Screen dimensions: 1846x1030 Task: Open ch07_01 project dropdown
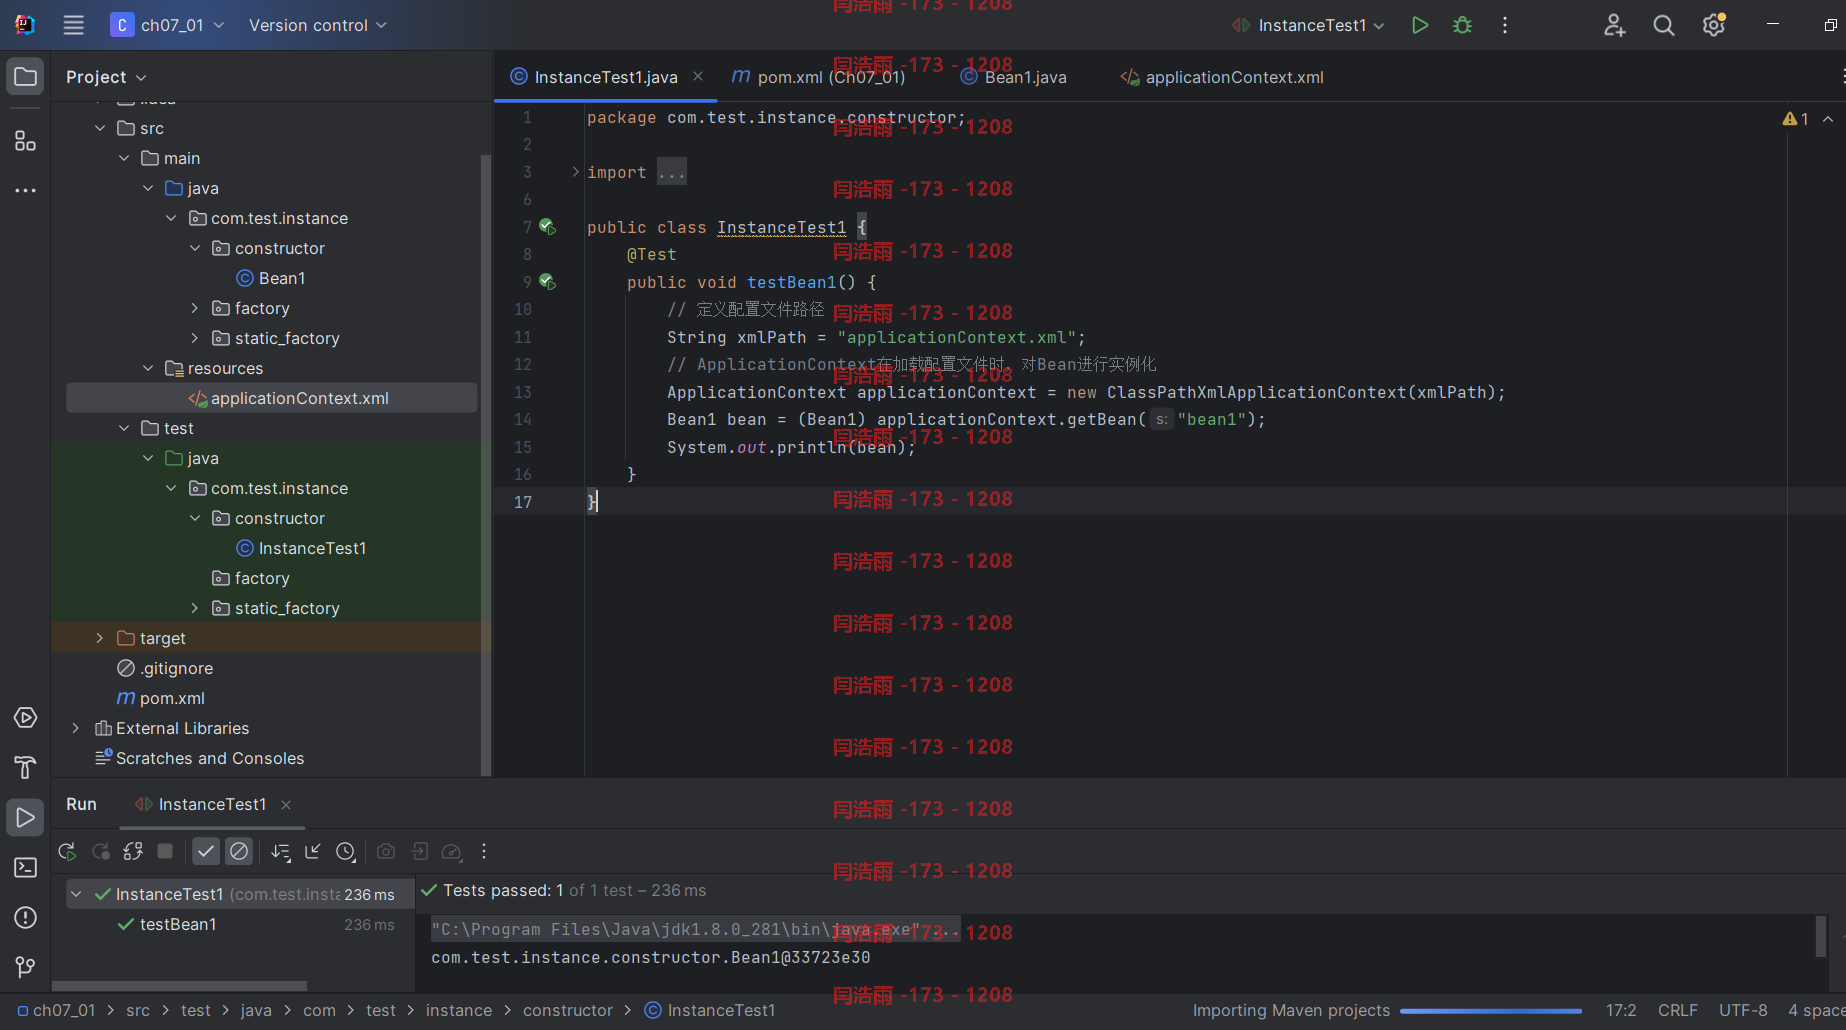coord(167,25)
